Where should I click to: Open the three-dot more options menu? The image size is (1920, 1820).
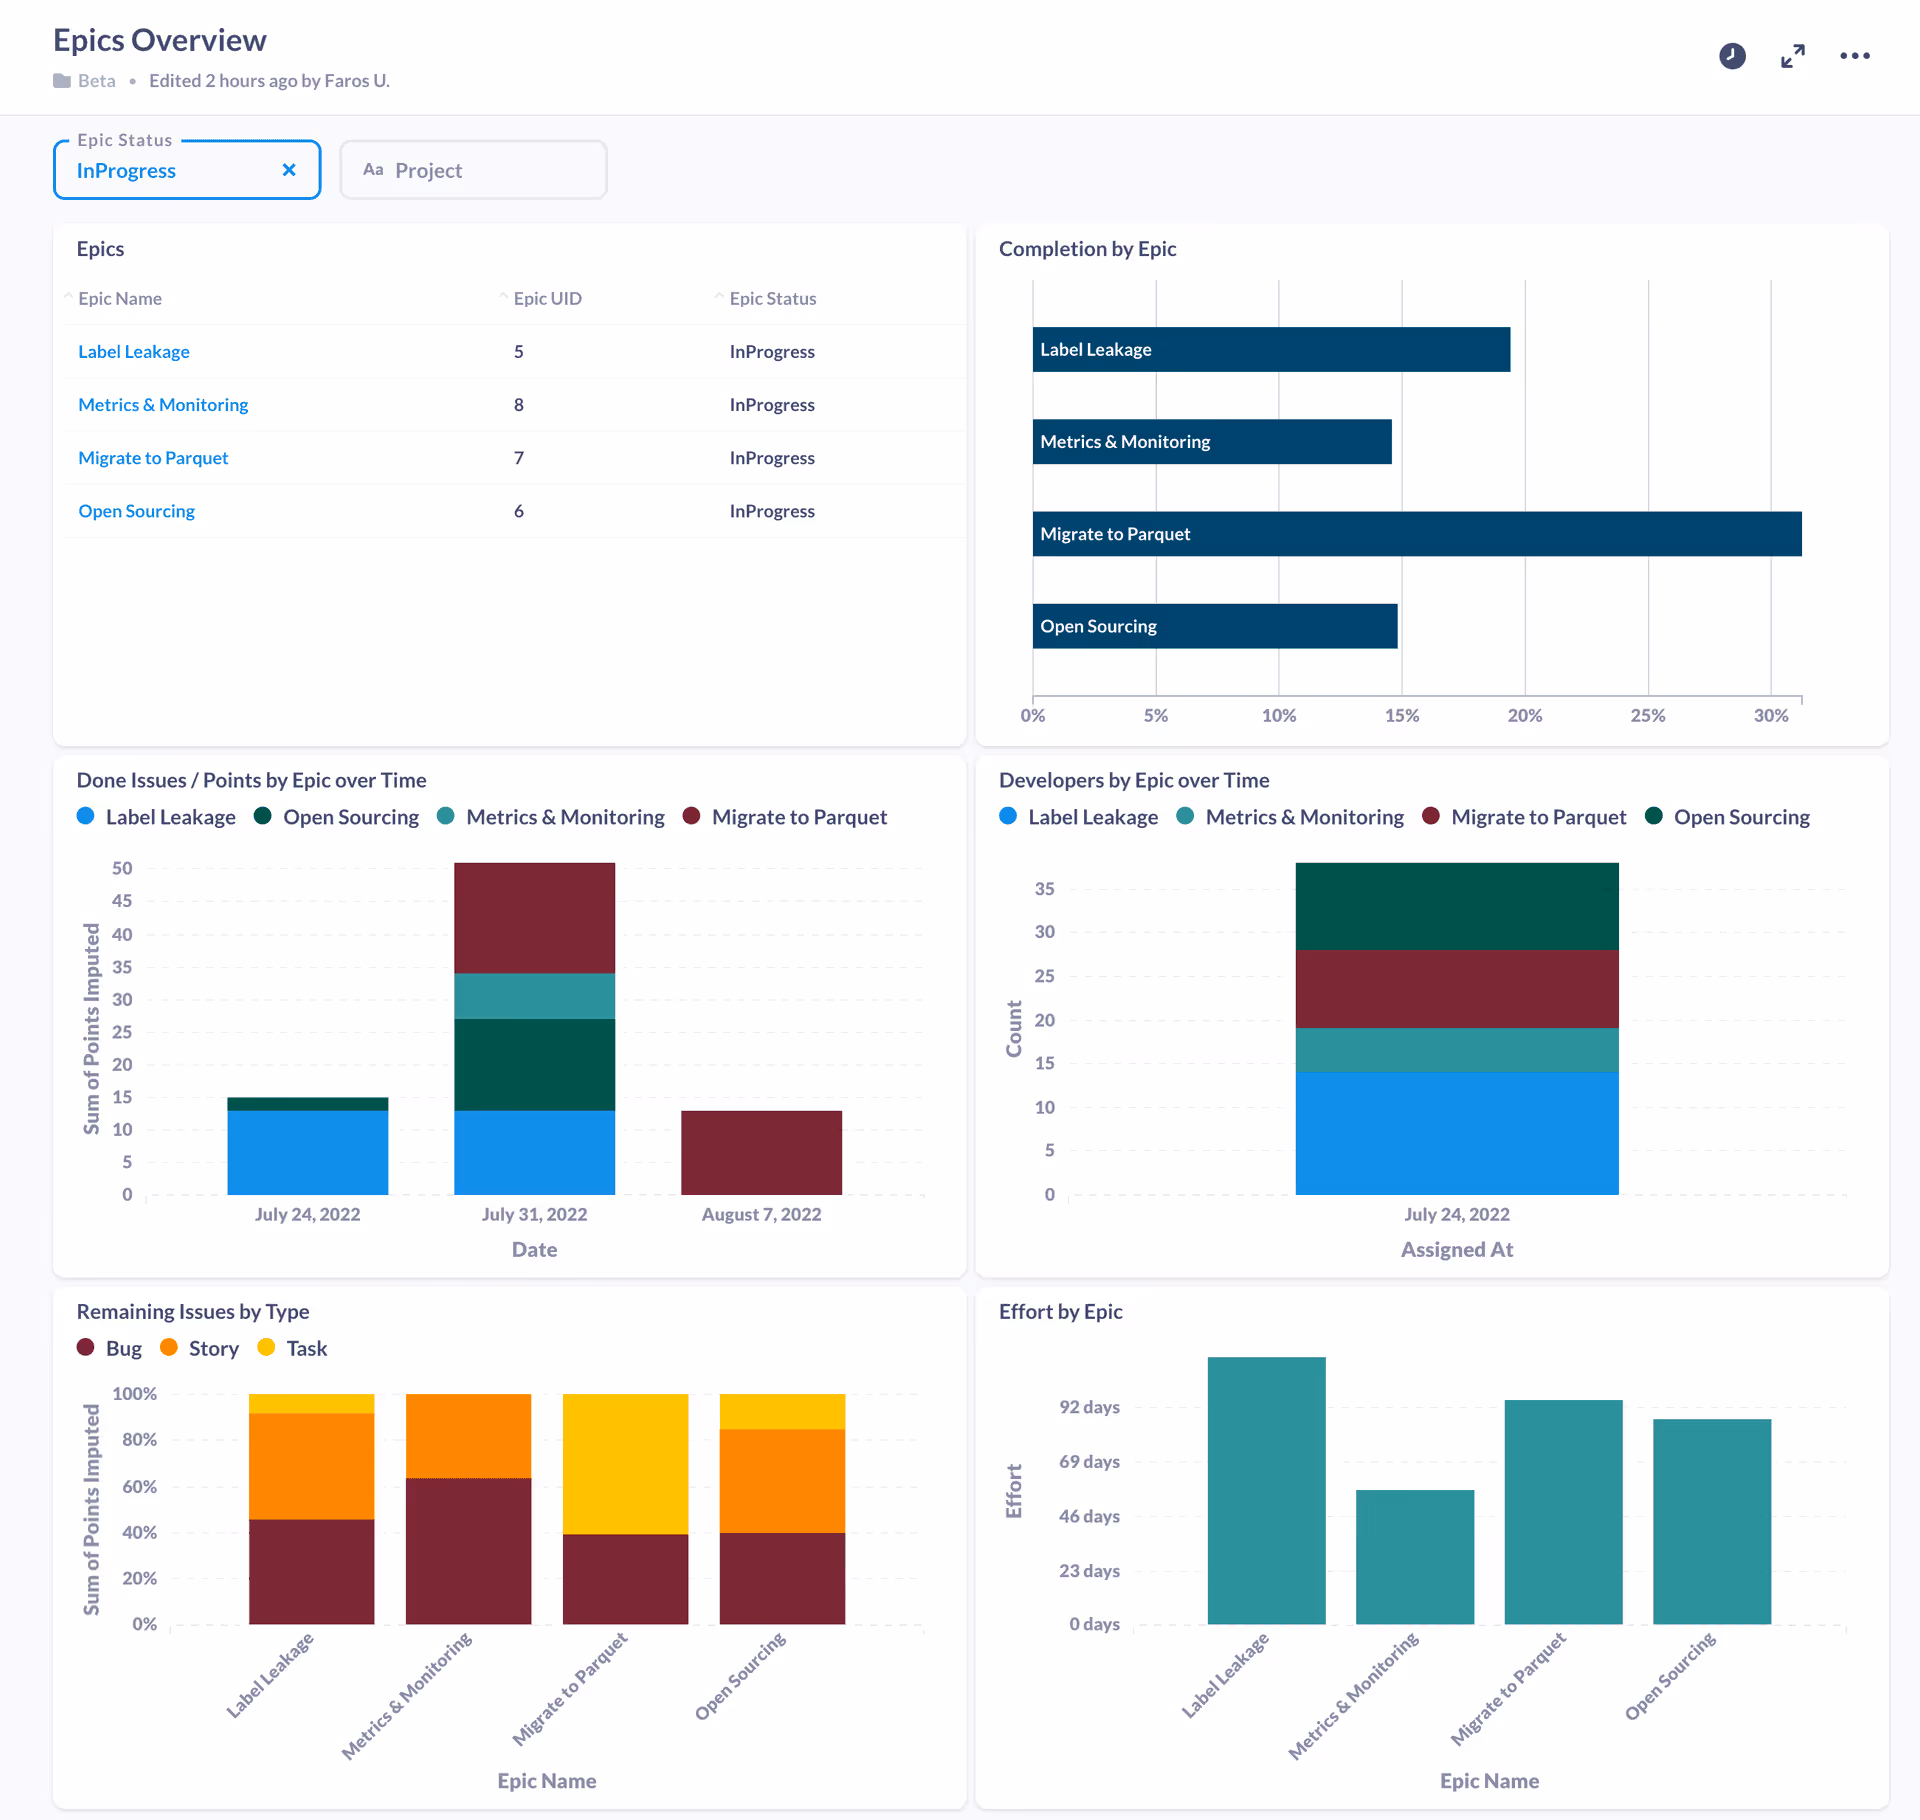(1854, 56)
